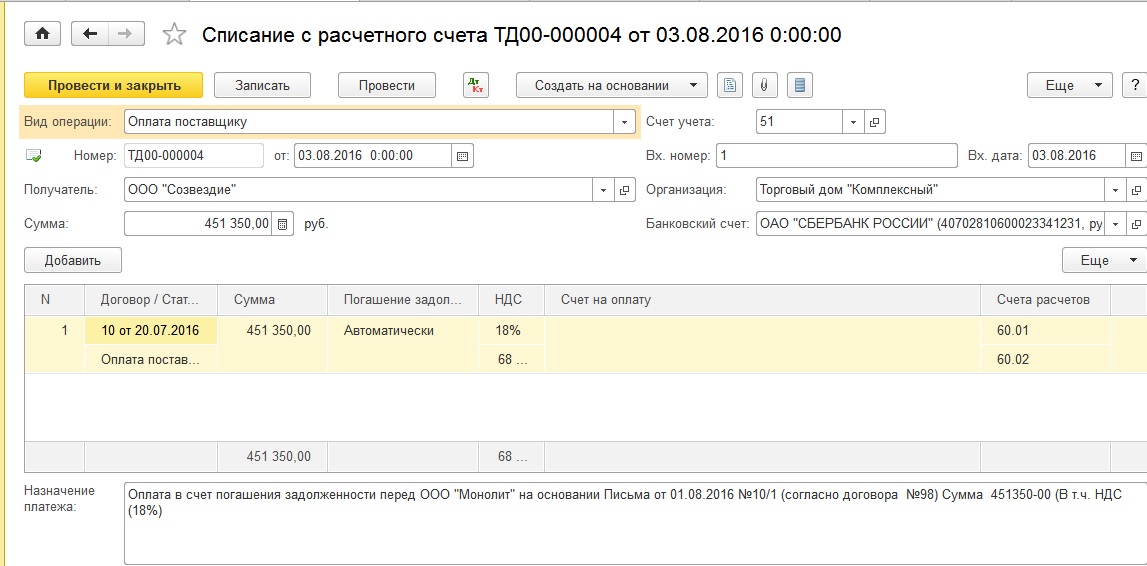Open the document report icon
The width and height of the screenshot is (1147, 566).
point(729,85)
